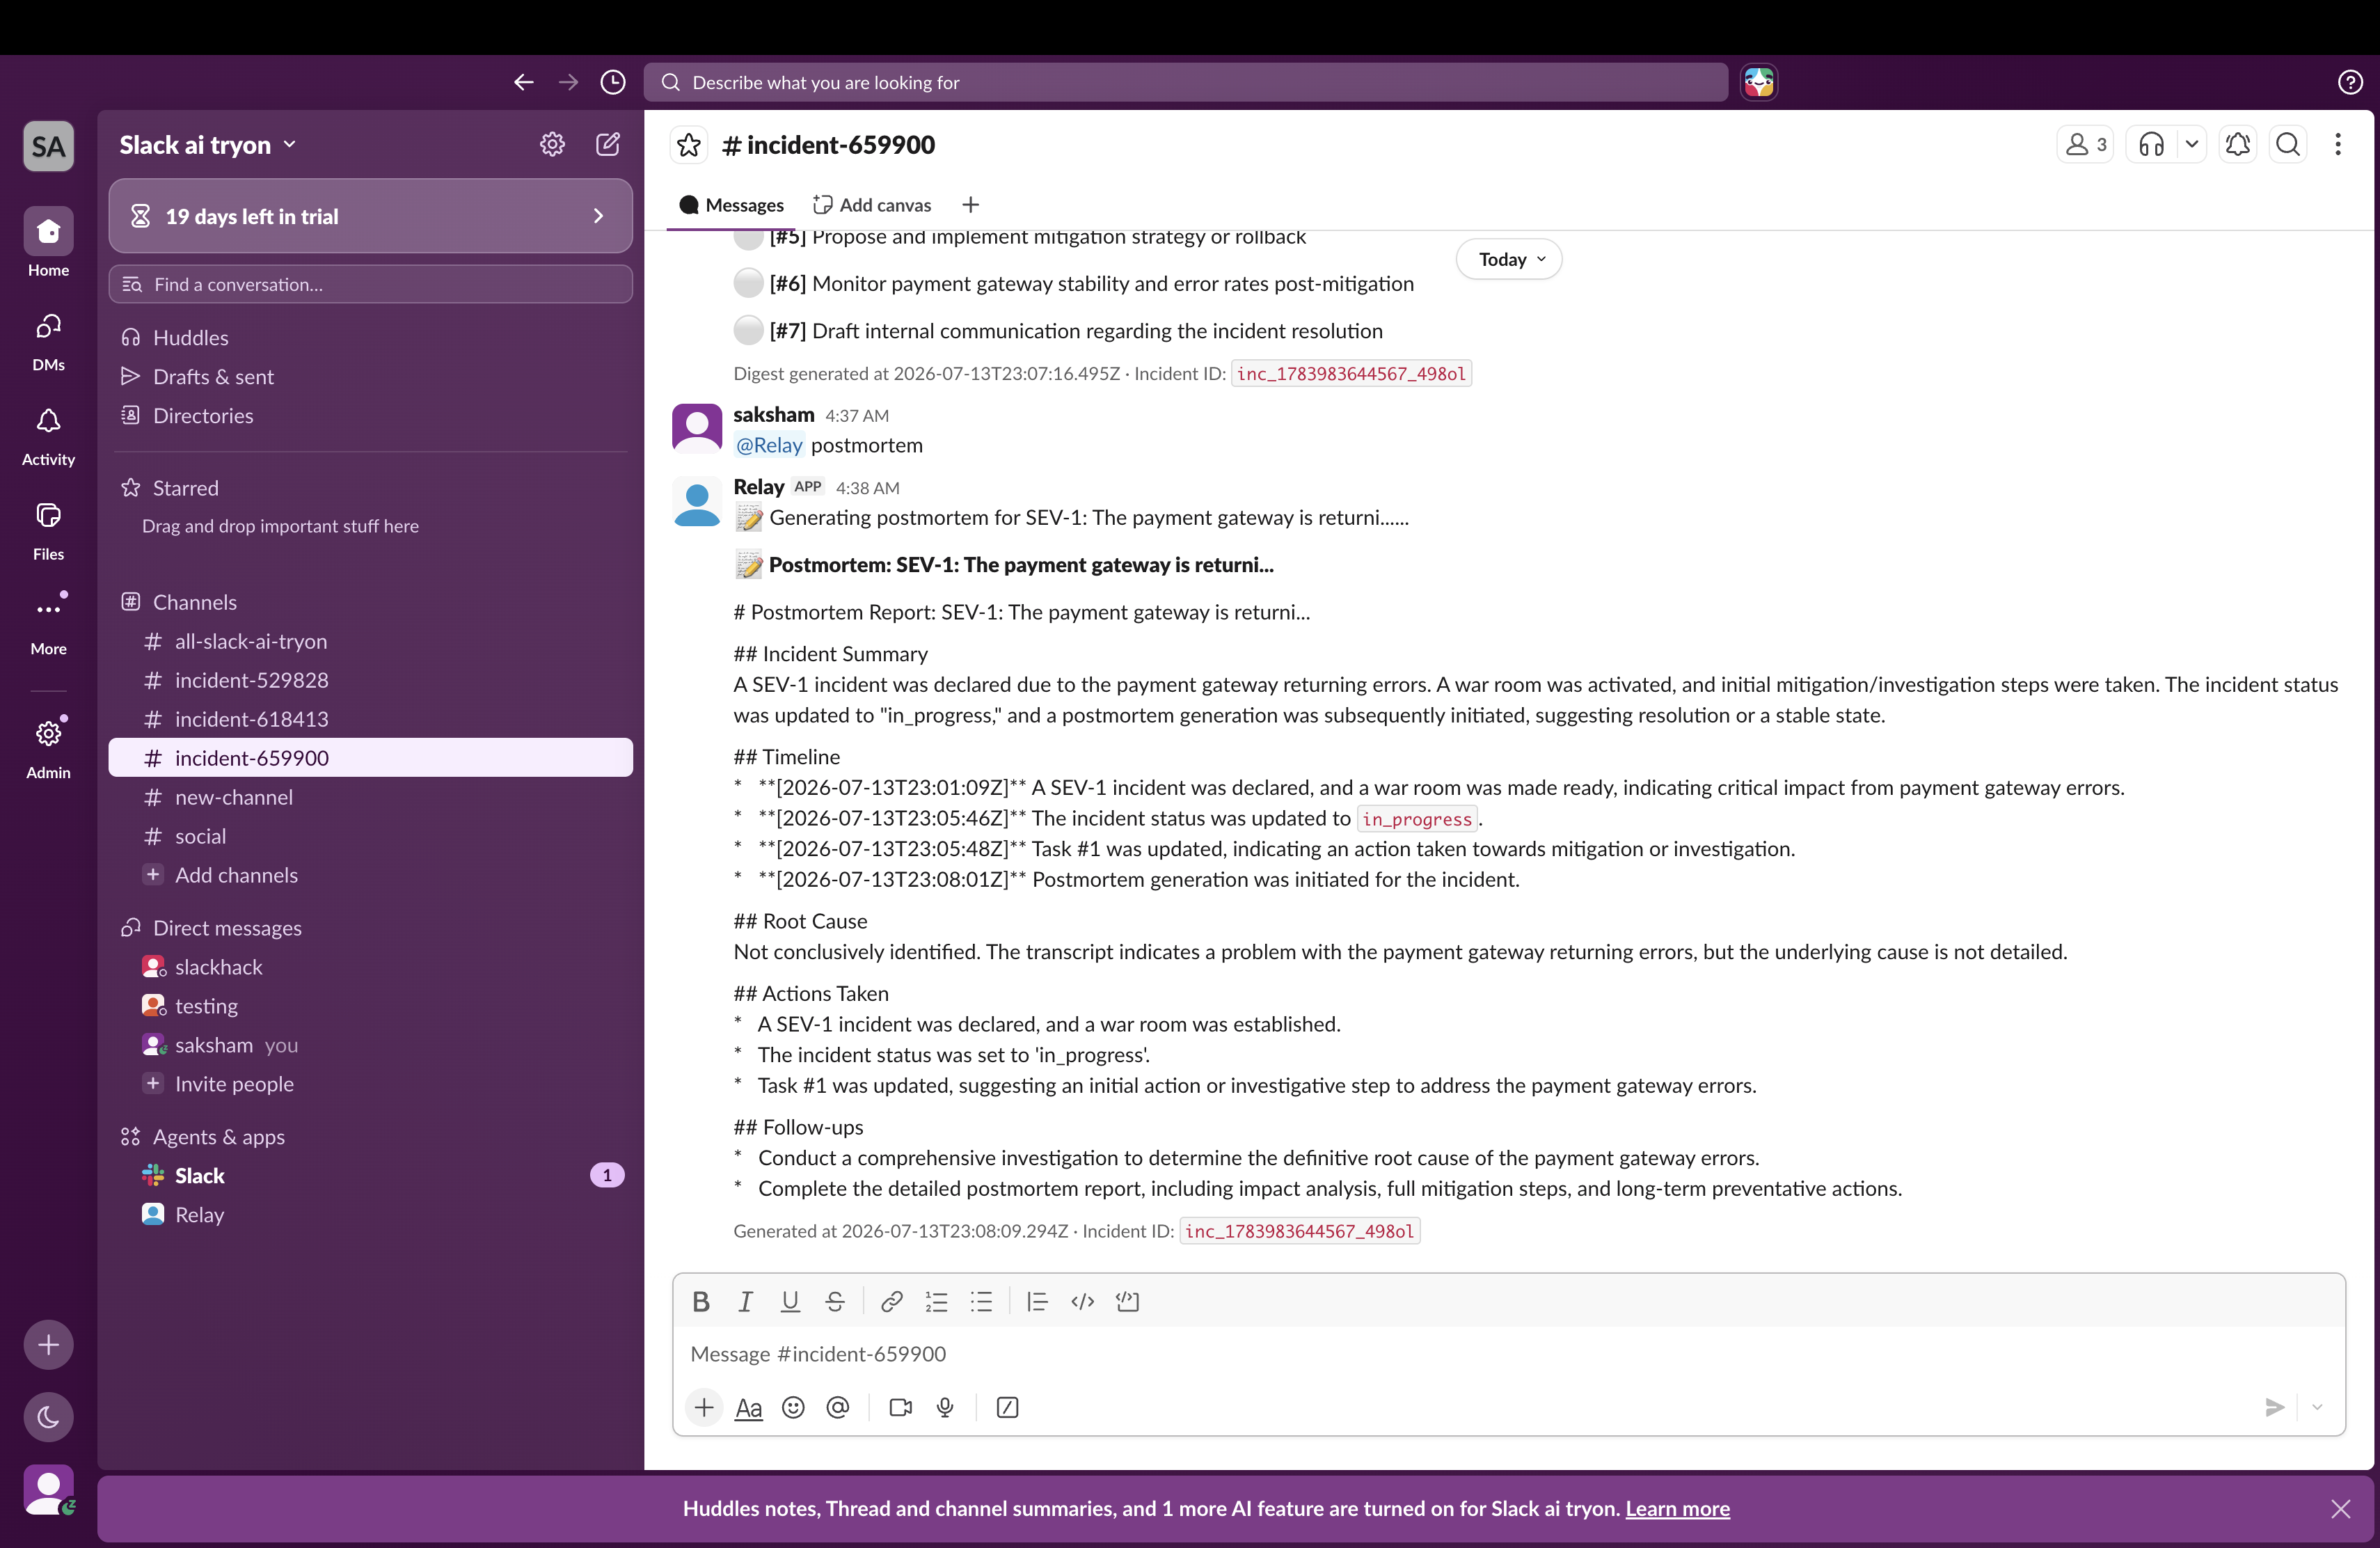Open channel more actions menu
2380x1548 pixels.
pos(2338,145)
